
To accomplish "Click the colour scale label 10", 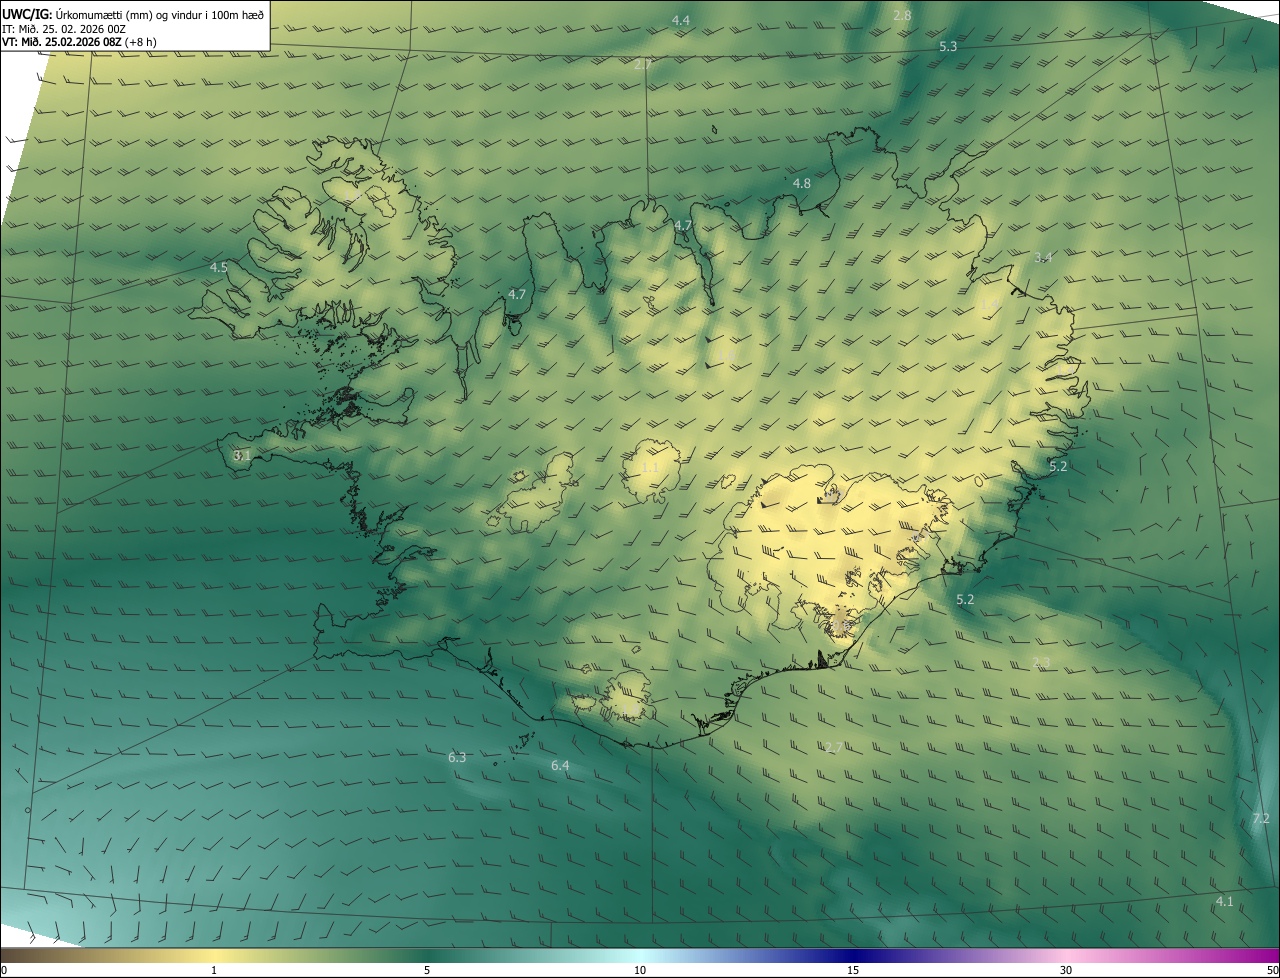I will coord(640,970).
